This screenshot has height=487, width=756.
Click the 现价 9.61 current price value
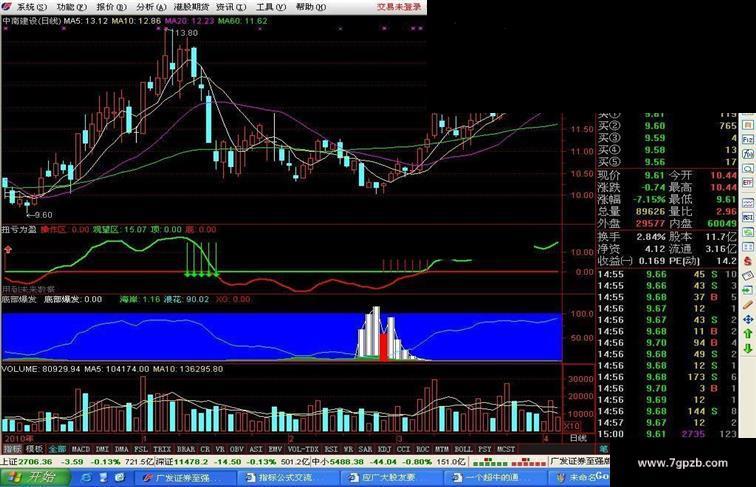pyautogui.click(x=655, y=175)
